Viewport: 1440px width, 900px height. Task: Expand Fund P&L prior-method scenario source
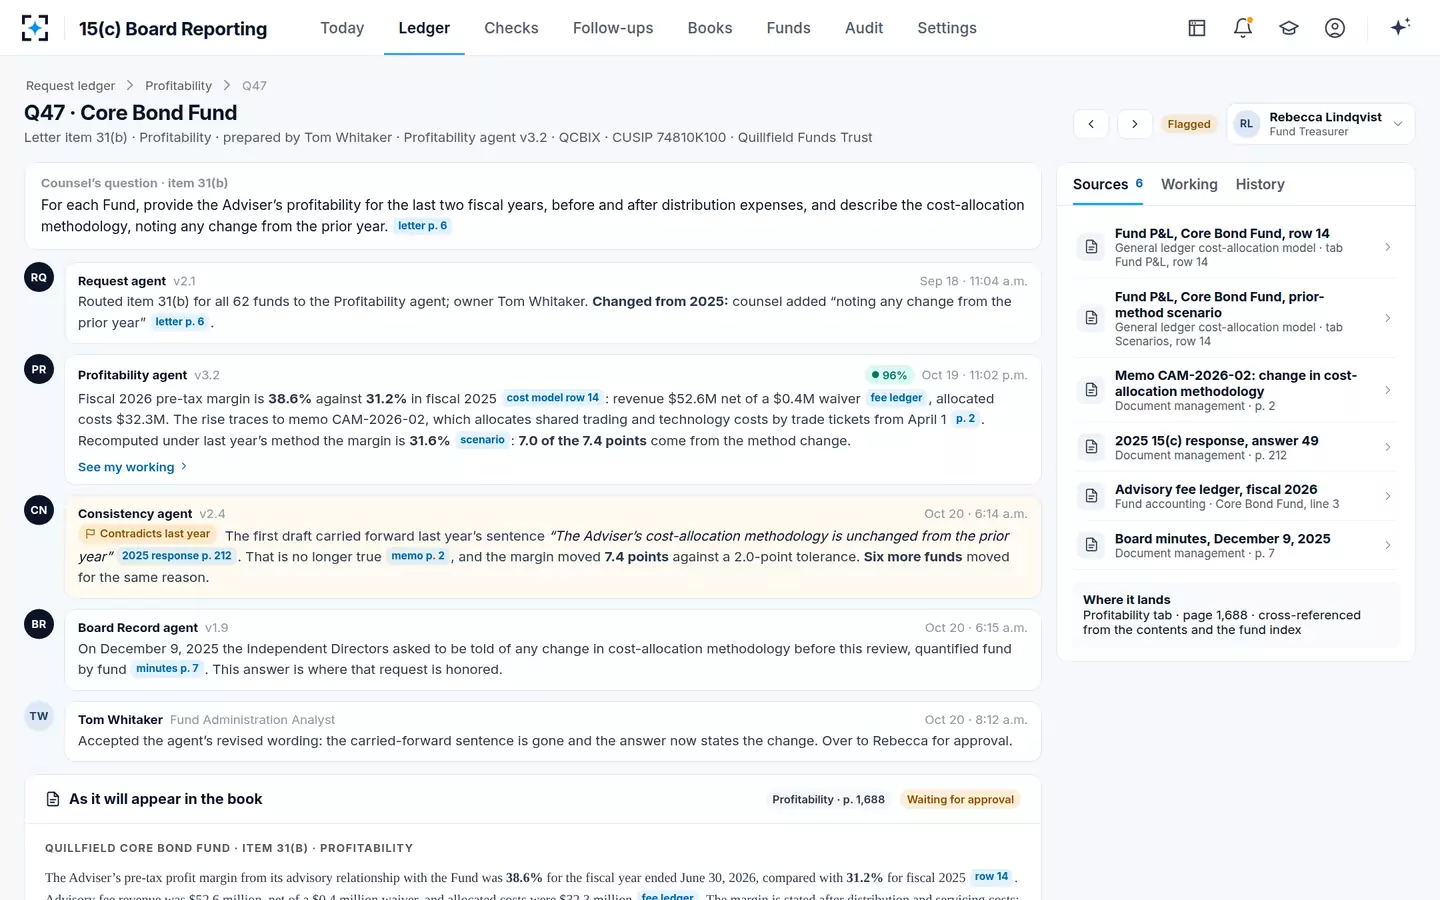1388,318
